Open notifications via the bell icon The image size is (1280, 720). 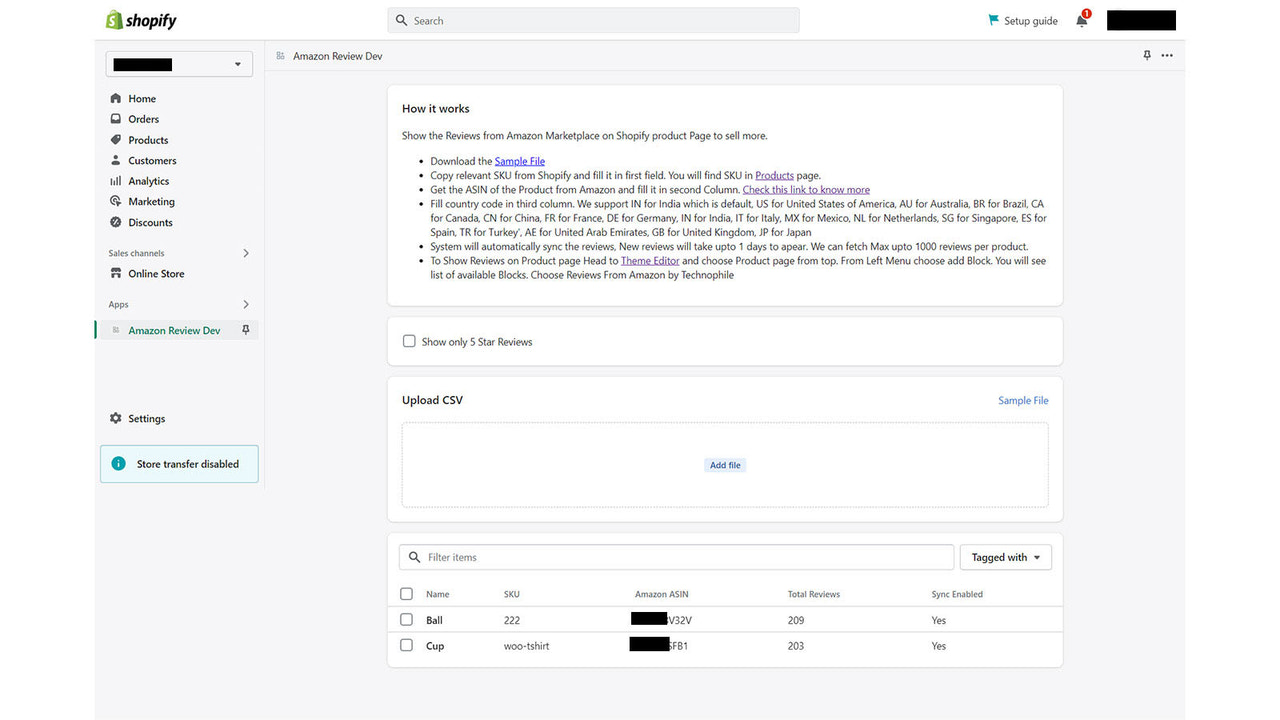(x=1081, y=20)
